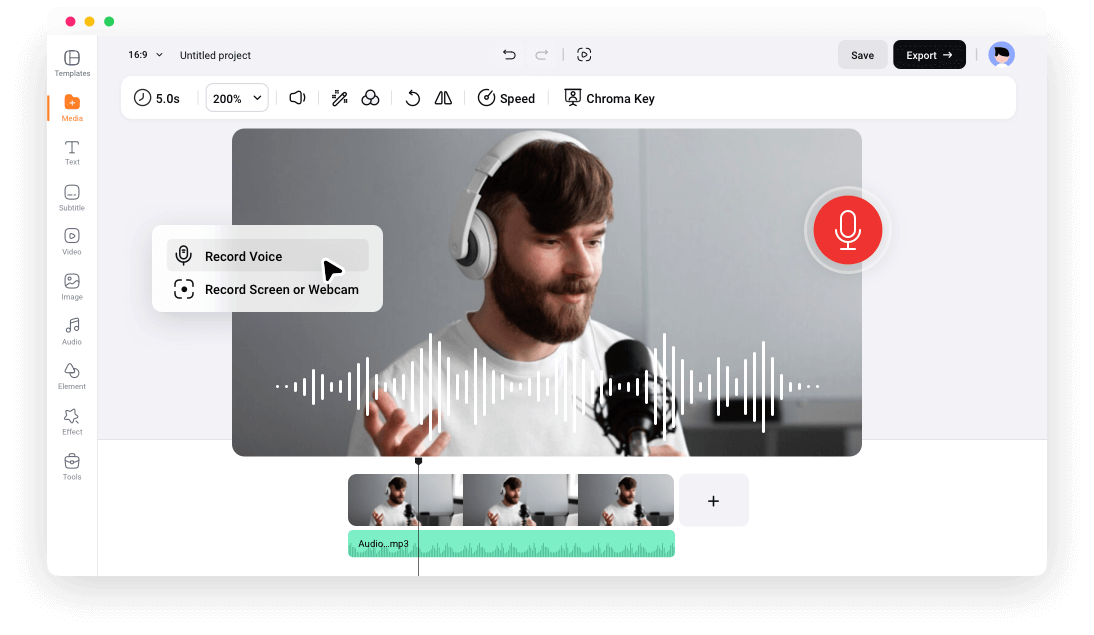Click the Export button
This screenshot has width=1094, height=635.
click(929, 54)
